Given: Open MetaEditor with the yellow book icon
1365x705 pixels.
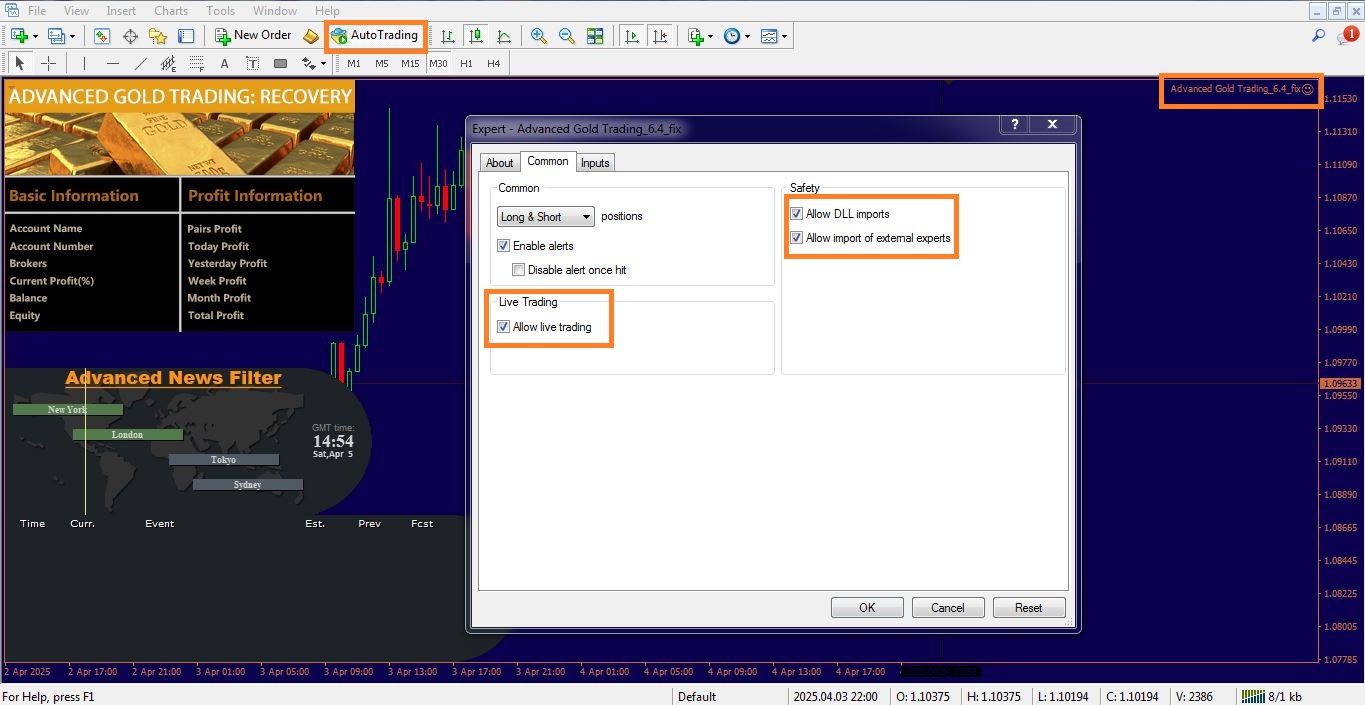Looking at the screenshot, I should tap(311, 36).
